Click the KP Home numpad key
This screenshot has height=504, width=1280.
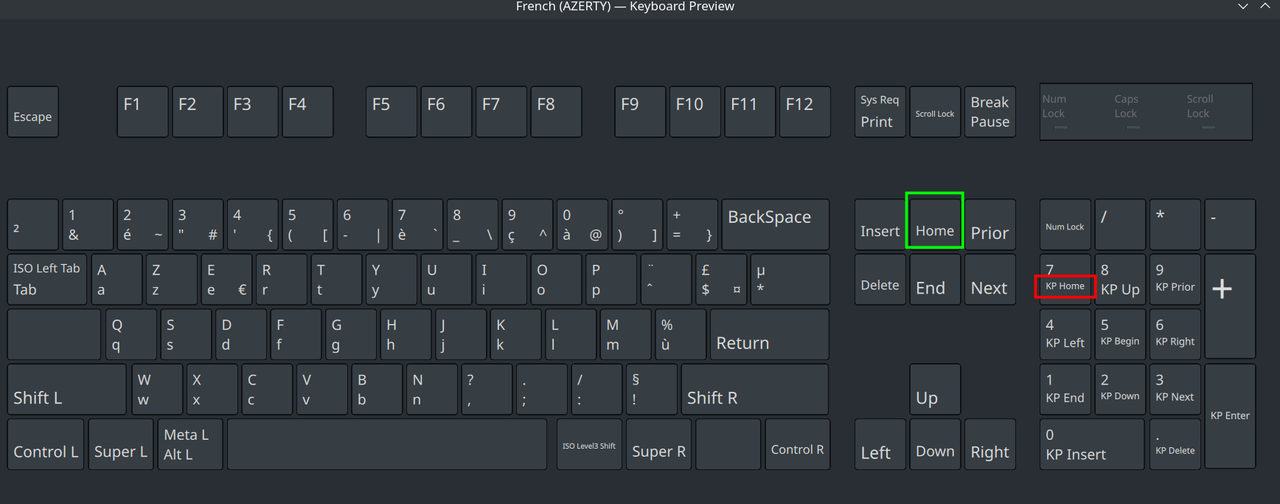pos(1065,280)
